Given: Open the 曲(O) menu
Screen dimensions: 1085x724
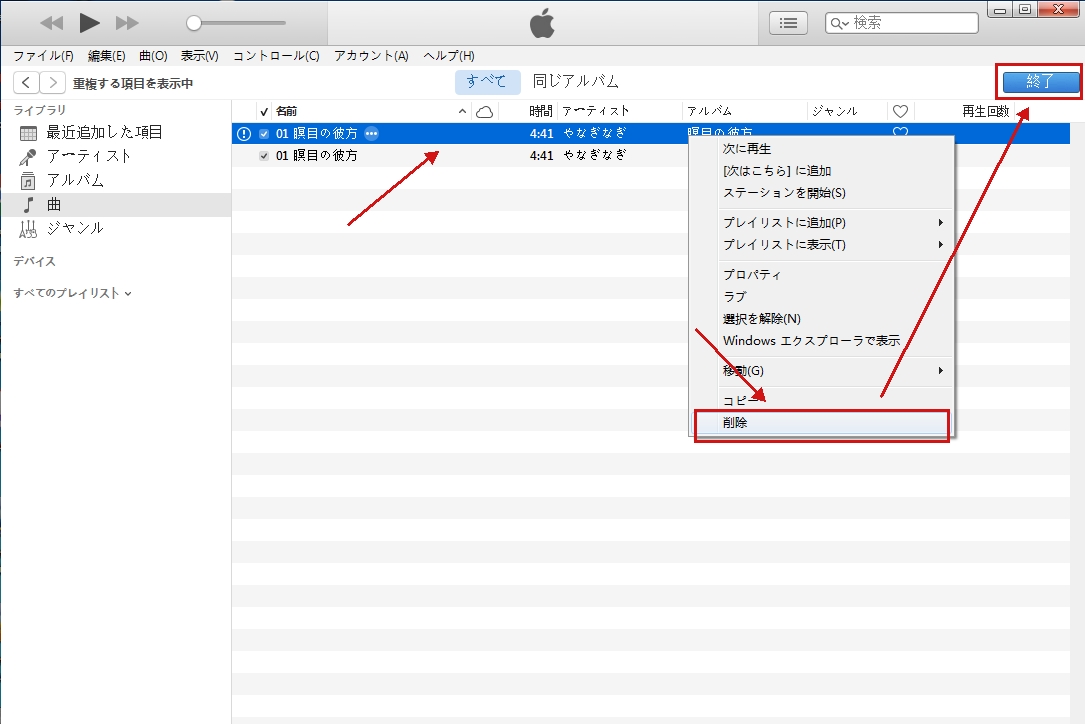Looking at the screenshot, I should [153, 56].
